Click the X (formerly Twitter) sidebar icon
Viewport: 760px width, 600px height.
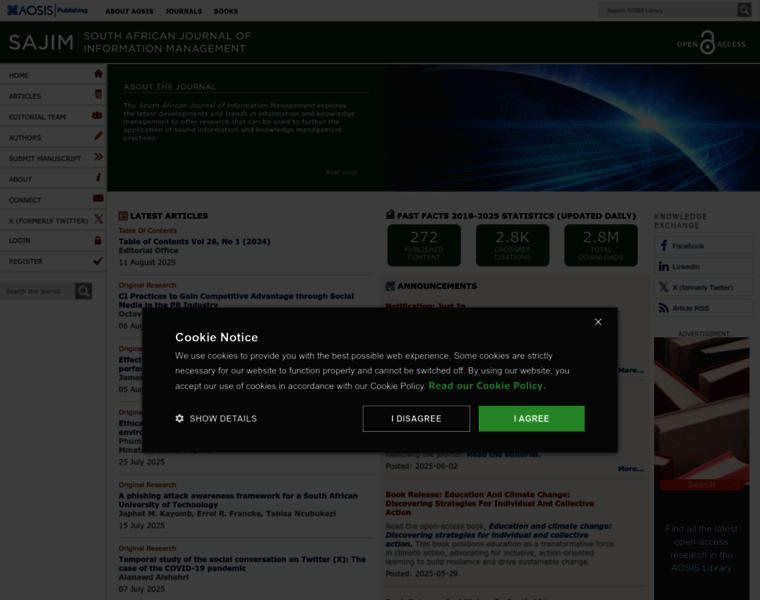click(98, 219)
